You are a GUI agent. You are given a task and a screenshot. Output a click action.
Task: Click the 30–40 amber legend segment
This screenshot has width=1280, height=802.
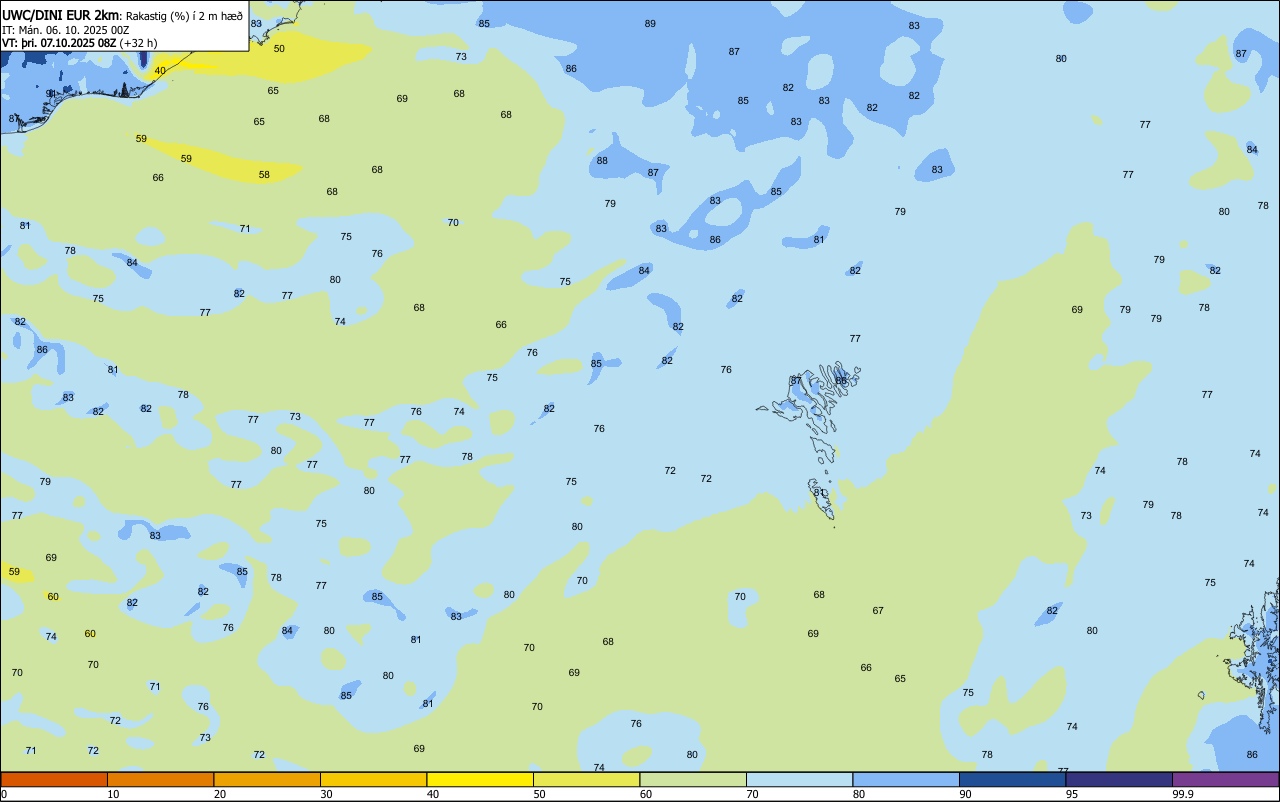coord(373,779)
